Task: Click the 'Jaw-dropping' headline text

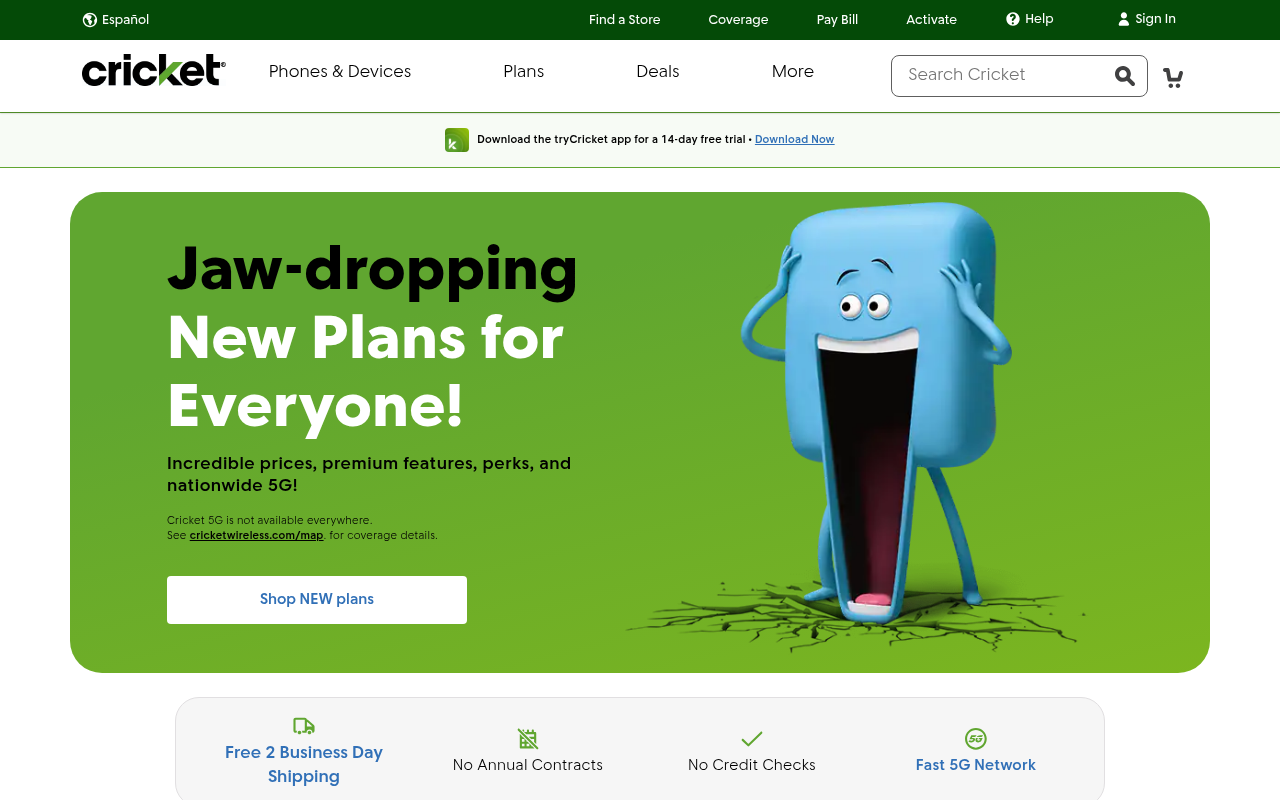Action: [x=373, y=270]
